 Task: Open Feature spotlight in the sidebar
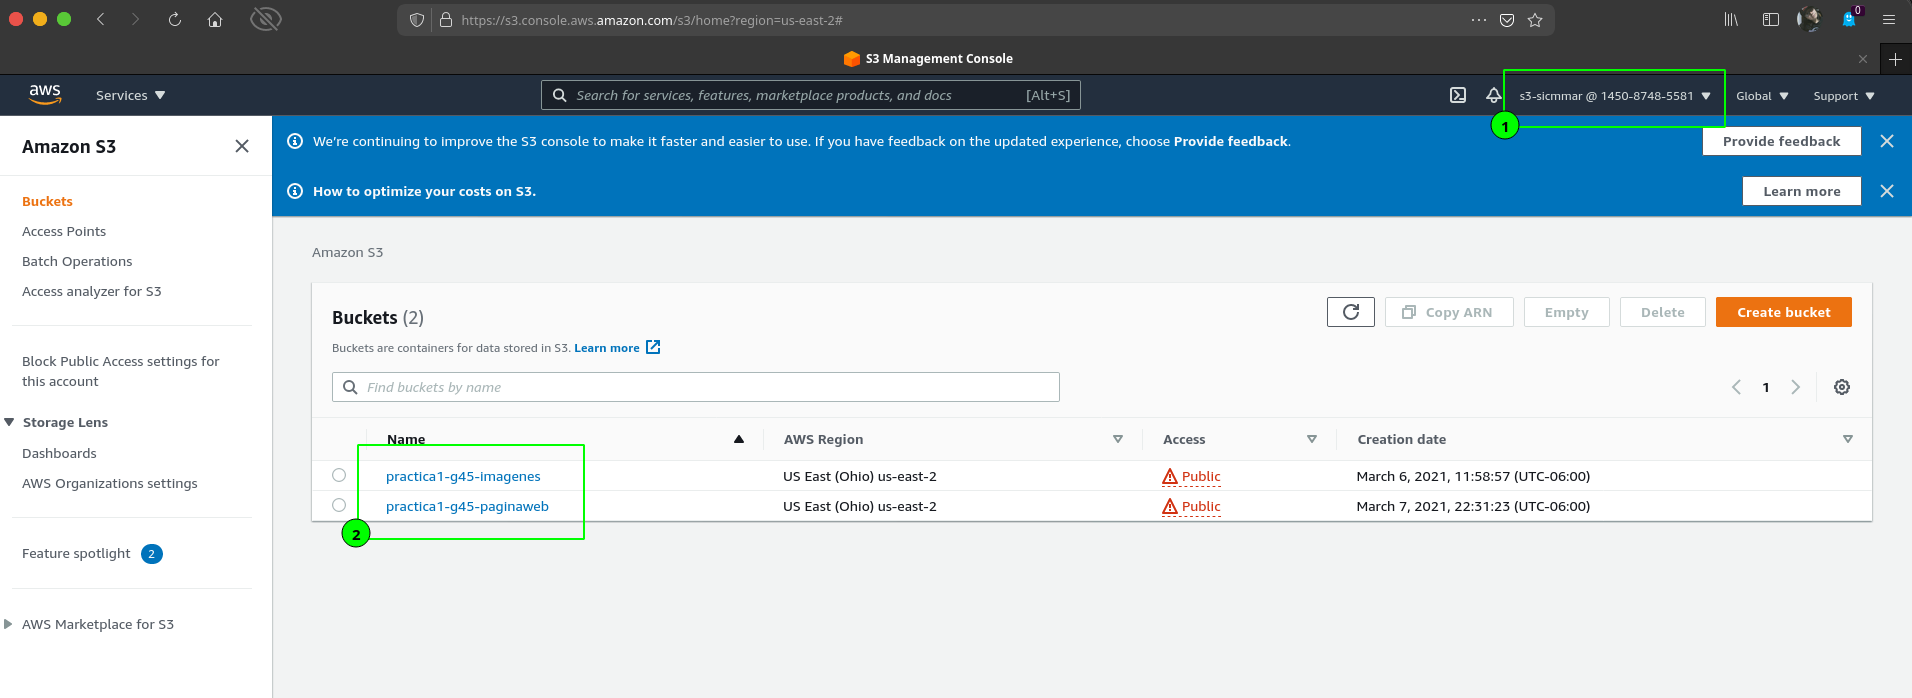(x=76, y=553)
